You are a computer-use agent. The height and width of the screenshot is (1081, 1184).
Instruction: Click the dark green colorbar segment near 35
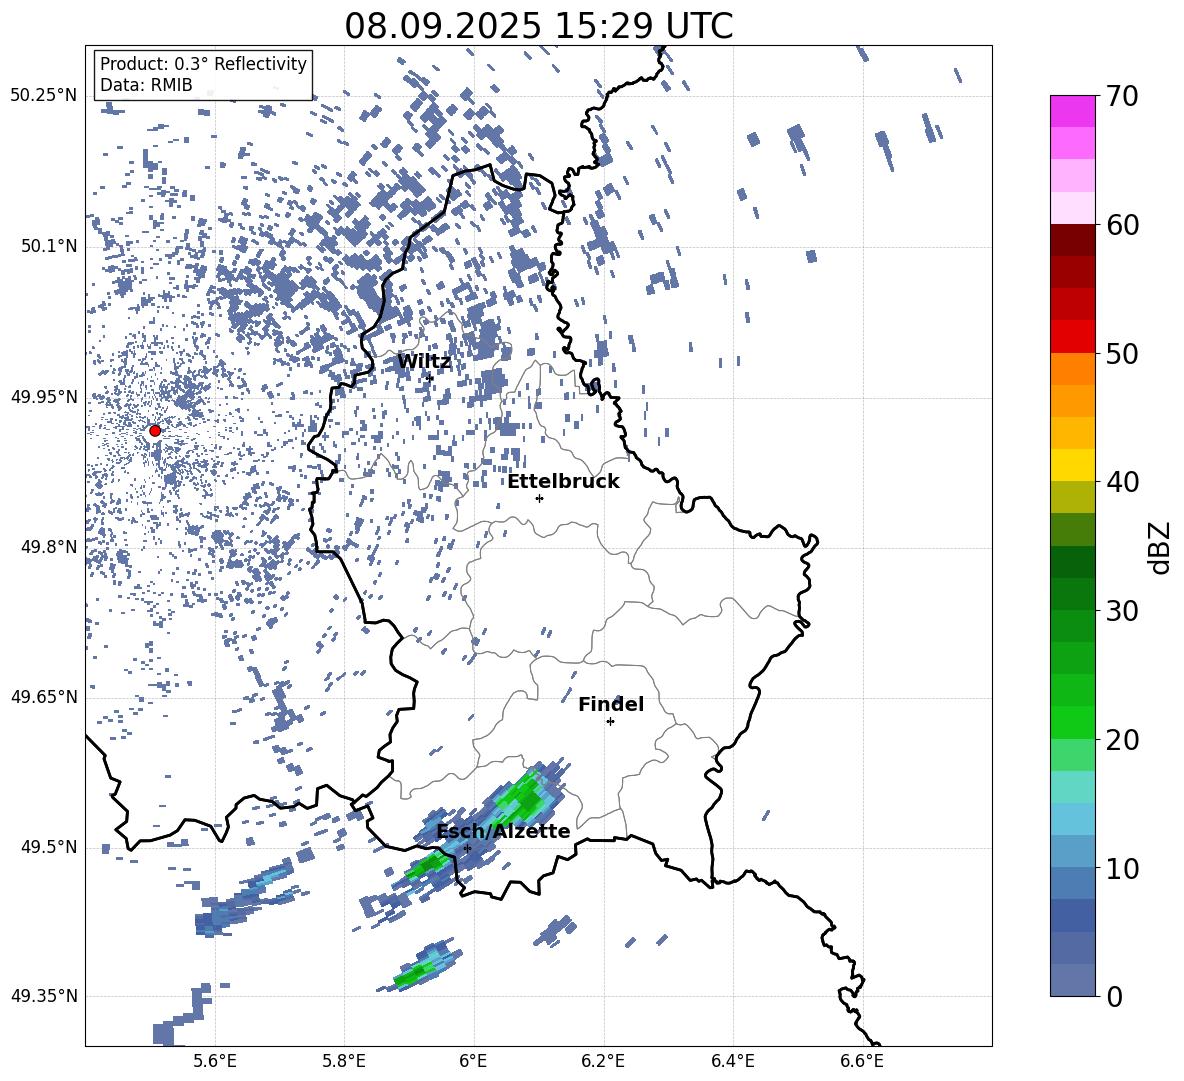tap(1072, 562)
